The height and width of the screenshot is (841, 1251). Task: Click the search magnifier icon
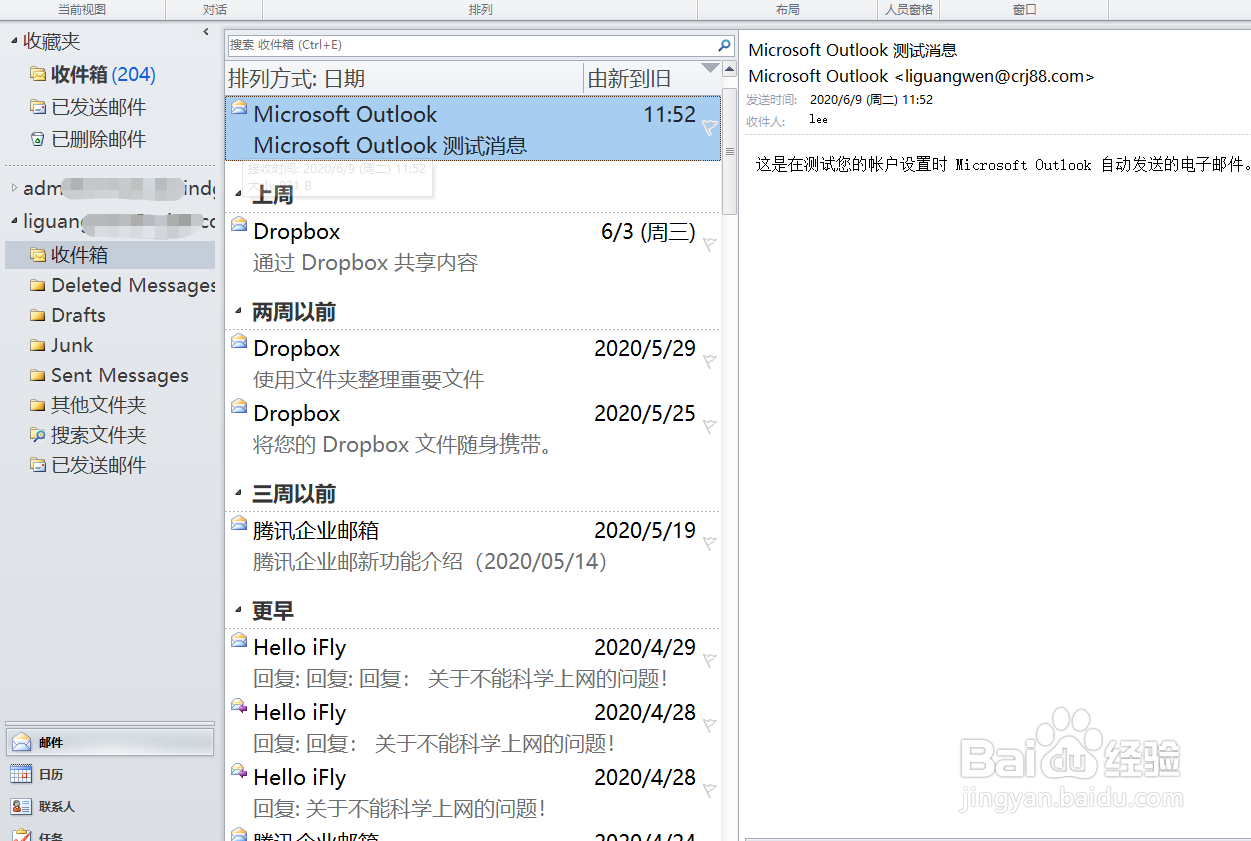pos(724,45)
